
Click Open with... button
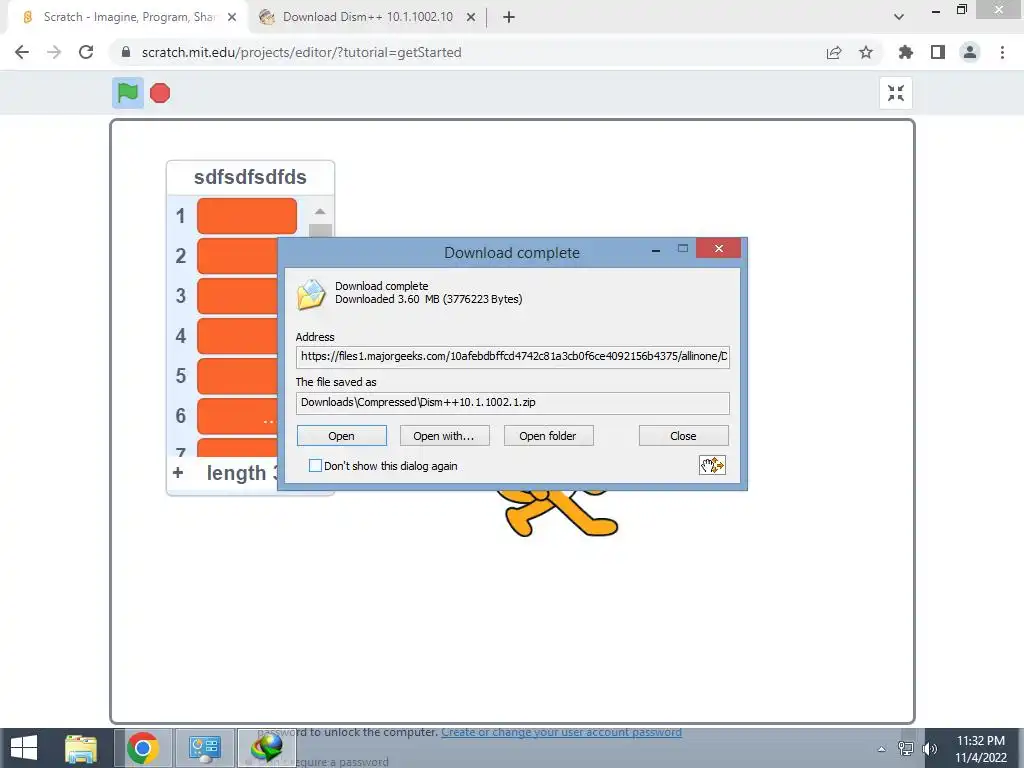click(444, 436)
